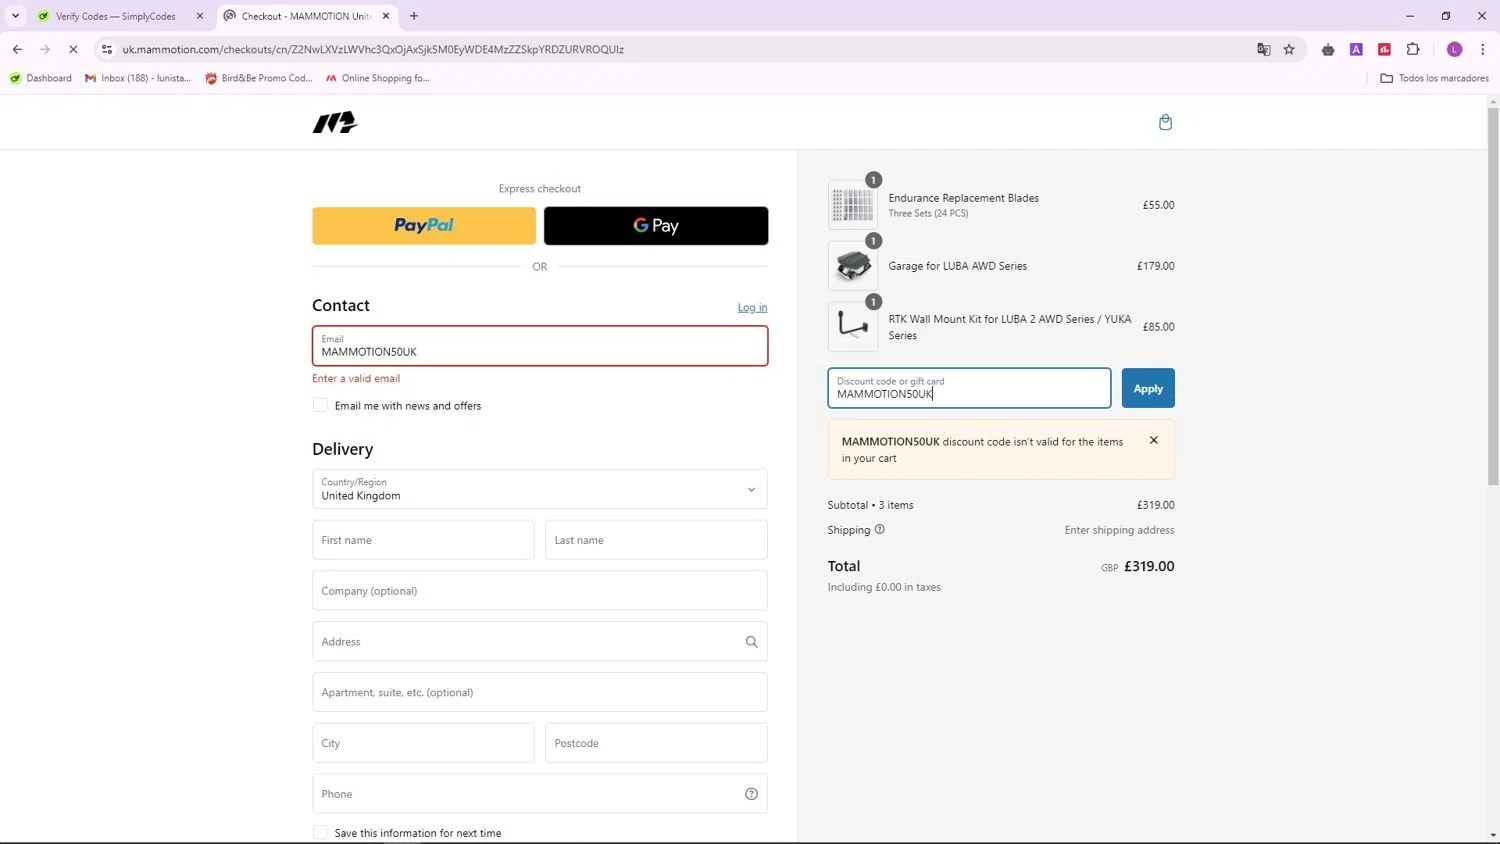Open Todos los marcadores folder

(1434, 78)
